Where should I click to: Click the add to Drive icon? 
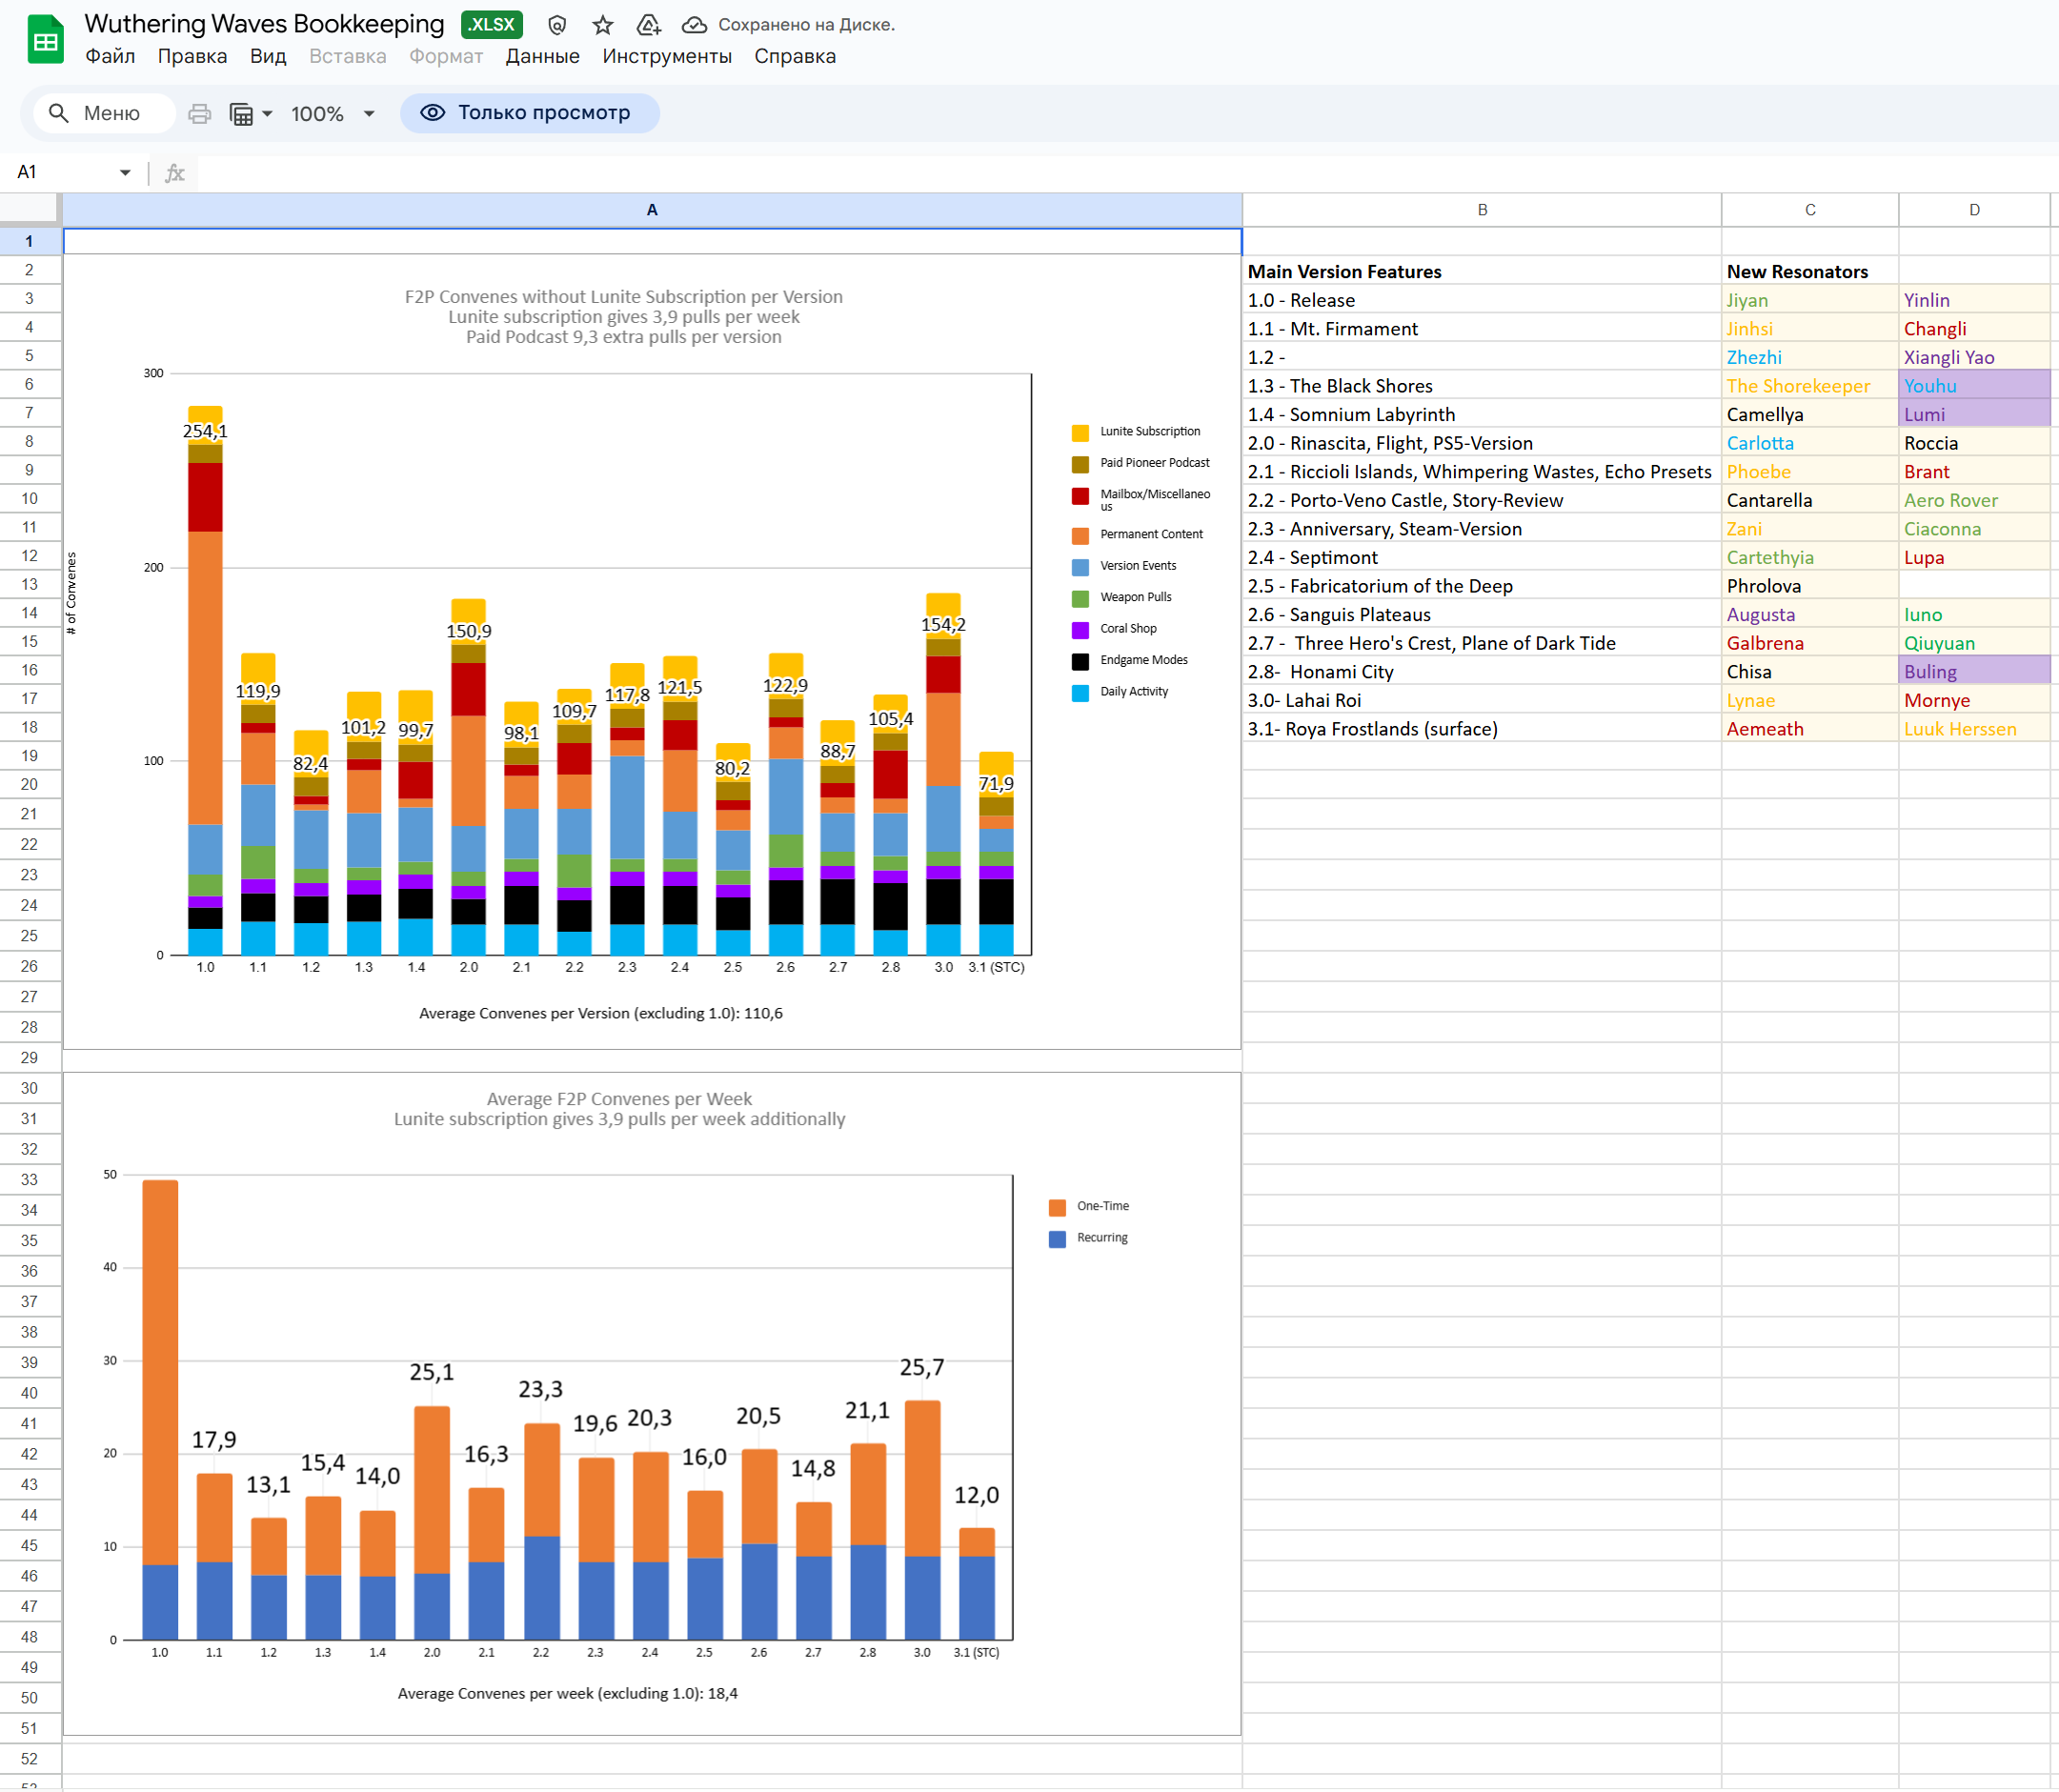(648, 25)
